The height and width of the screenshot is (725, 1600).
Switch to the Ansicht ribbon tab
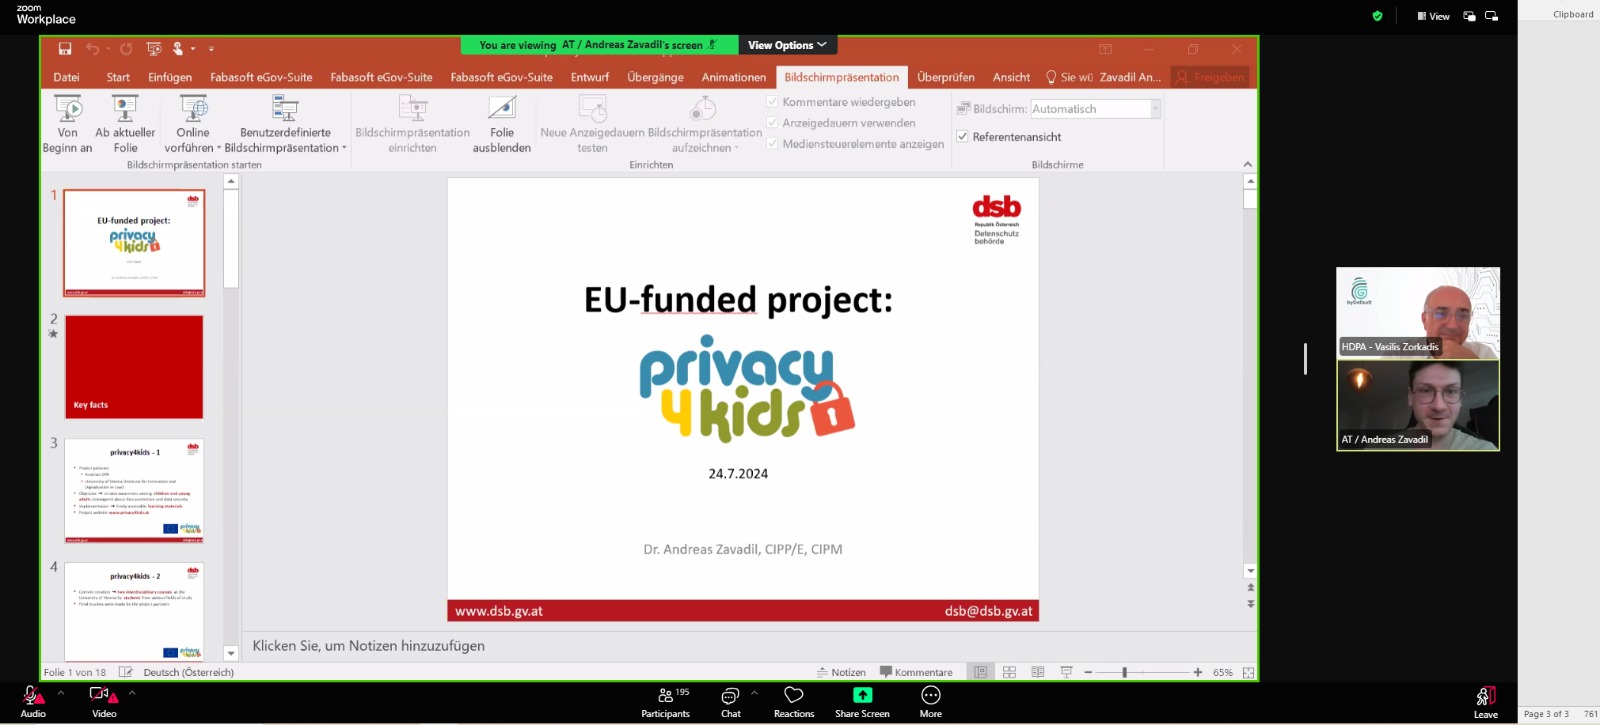[x=1011, y=77]
